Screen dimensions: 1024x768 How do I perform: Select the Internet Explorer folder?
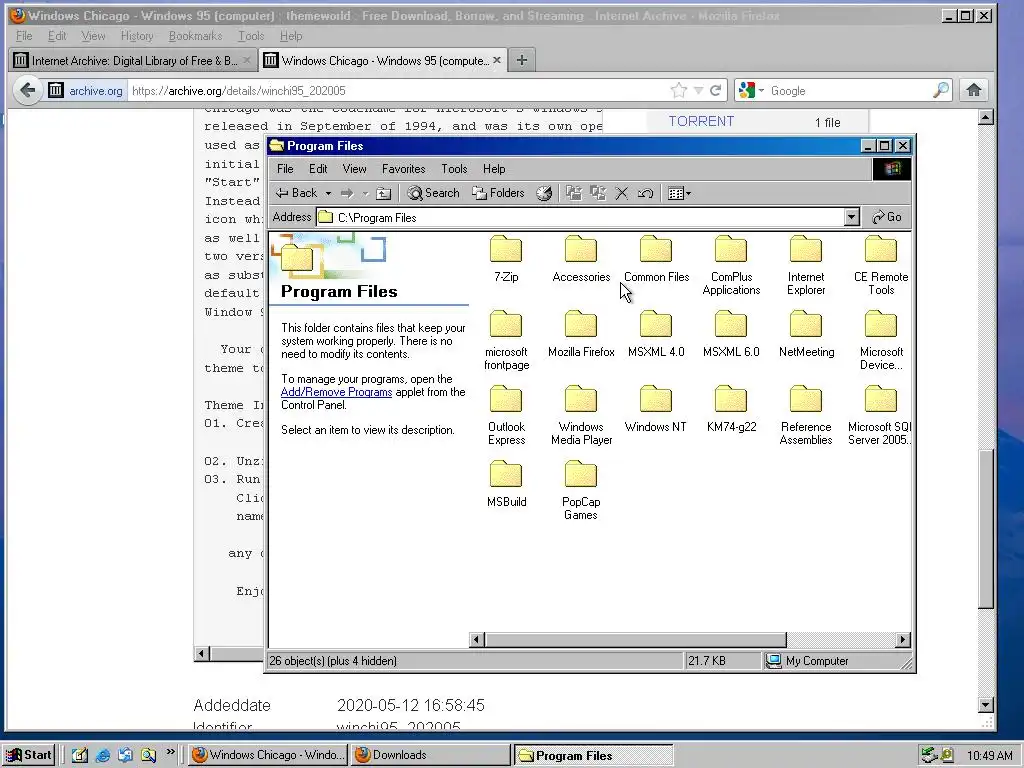point(806,266)
